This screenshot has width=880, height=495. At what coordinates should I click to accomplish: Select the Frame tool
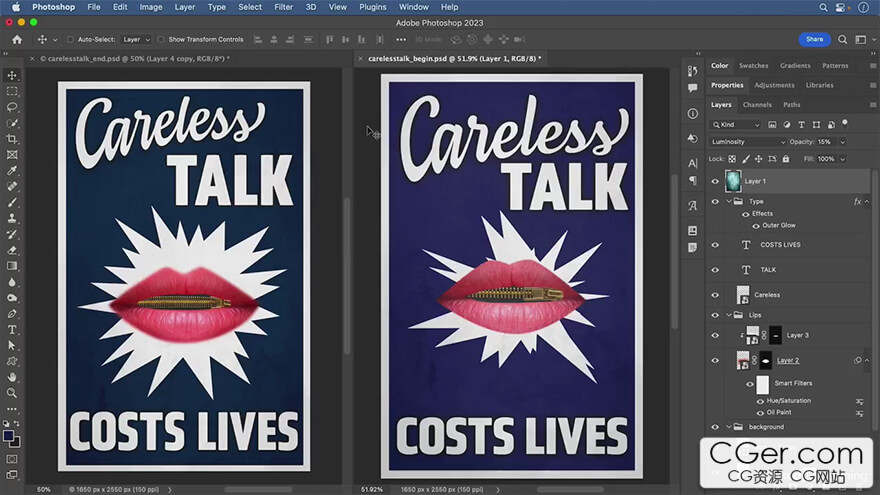(12, 154)
